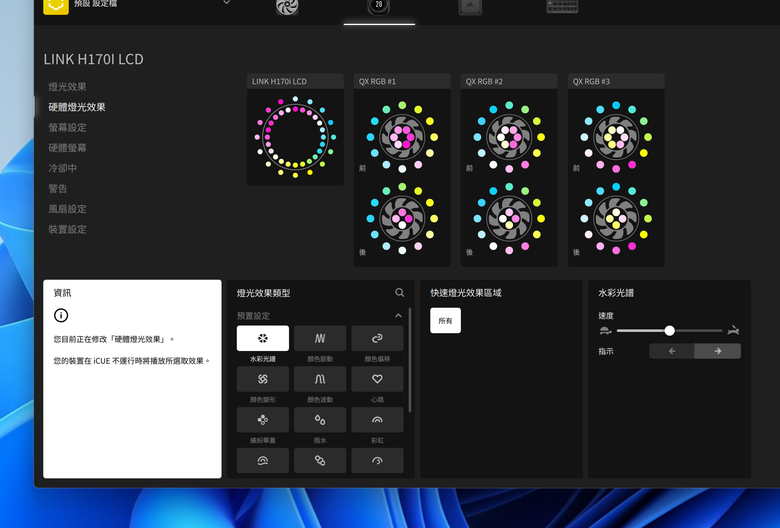This screenshot has height=528, width=780.
Task: Select the 水彩光譜 lighting effect tile
Action: pyautogui.click(x=263, y=338)
